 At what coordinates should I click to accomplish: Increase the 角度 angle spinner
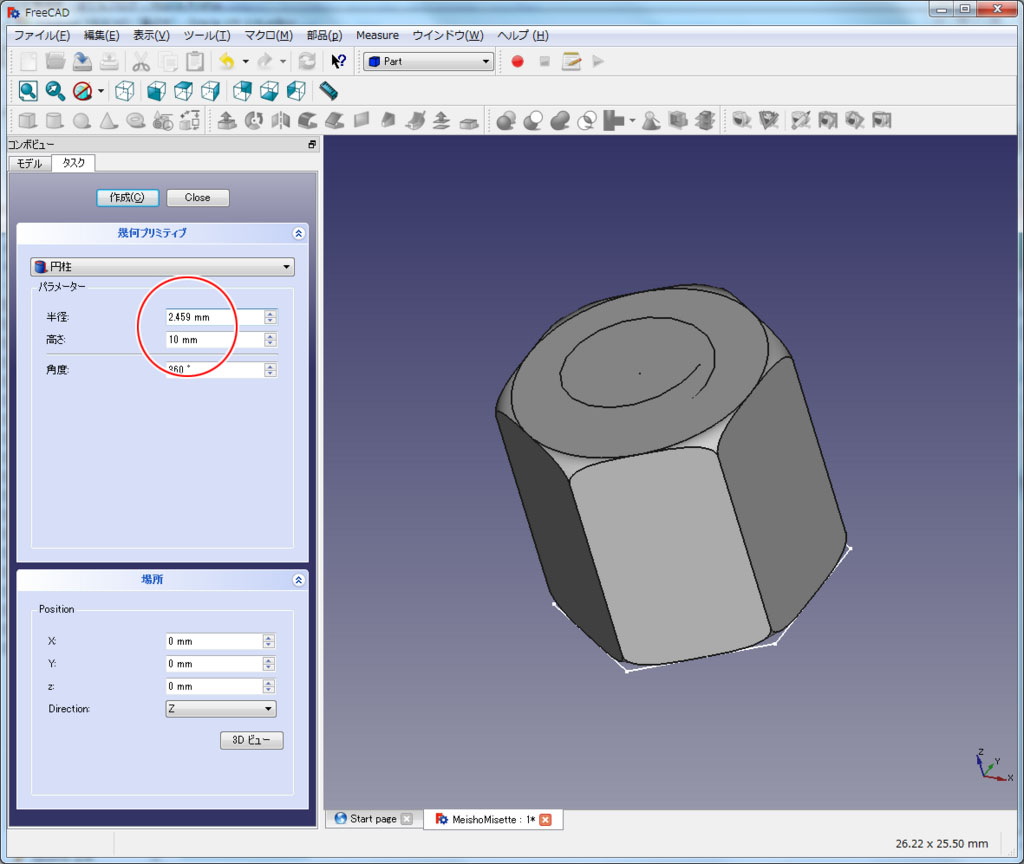(x=270, y=366)
